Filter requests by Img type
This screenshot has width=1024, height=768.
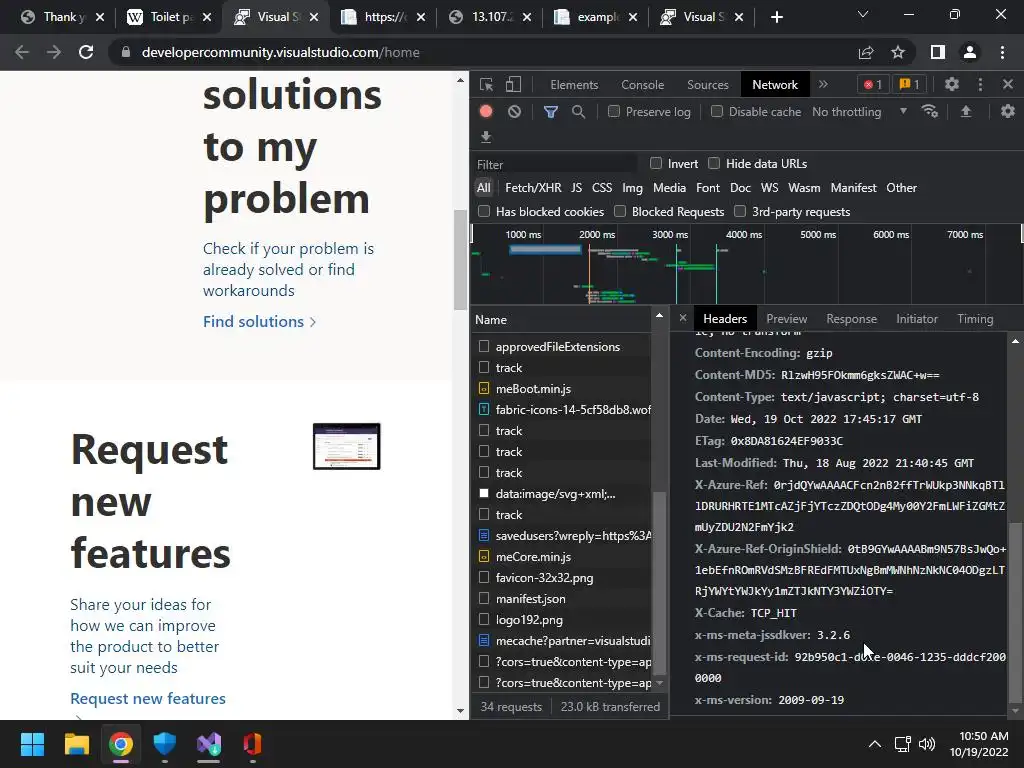[632, 187]
